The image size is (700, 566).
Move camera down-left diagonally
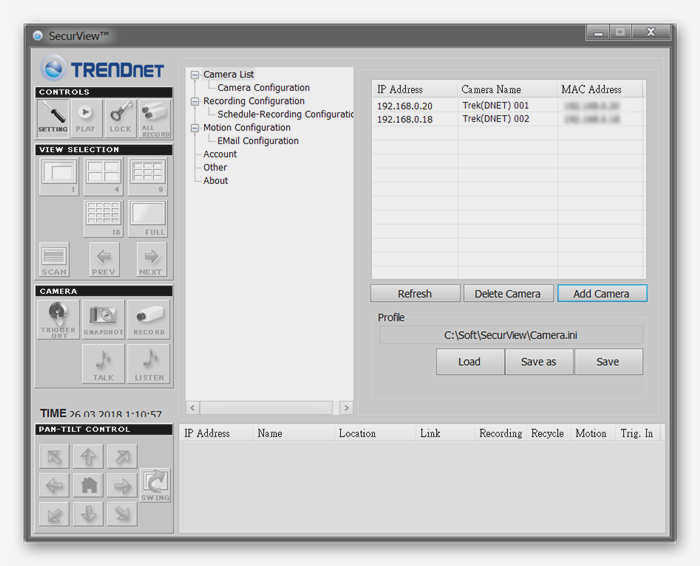(x=54, y=514)
